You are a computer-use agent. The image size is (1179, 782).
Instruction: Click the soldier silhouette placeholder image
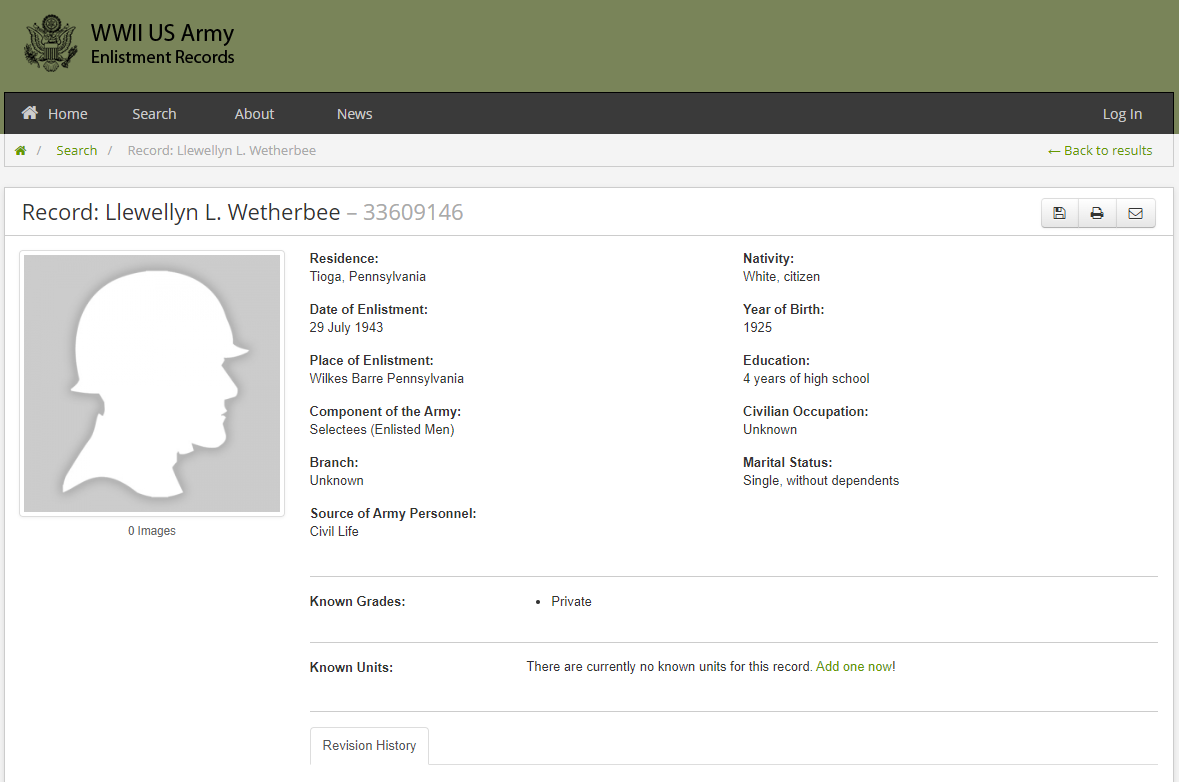152,383
